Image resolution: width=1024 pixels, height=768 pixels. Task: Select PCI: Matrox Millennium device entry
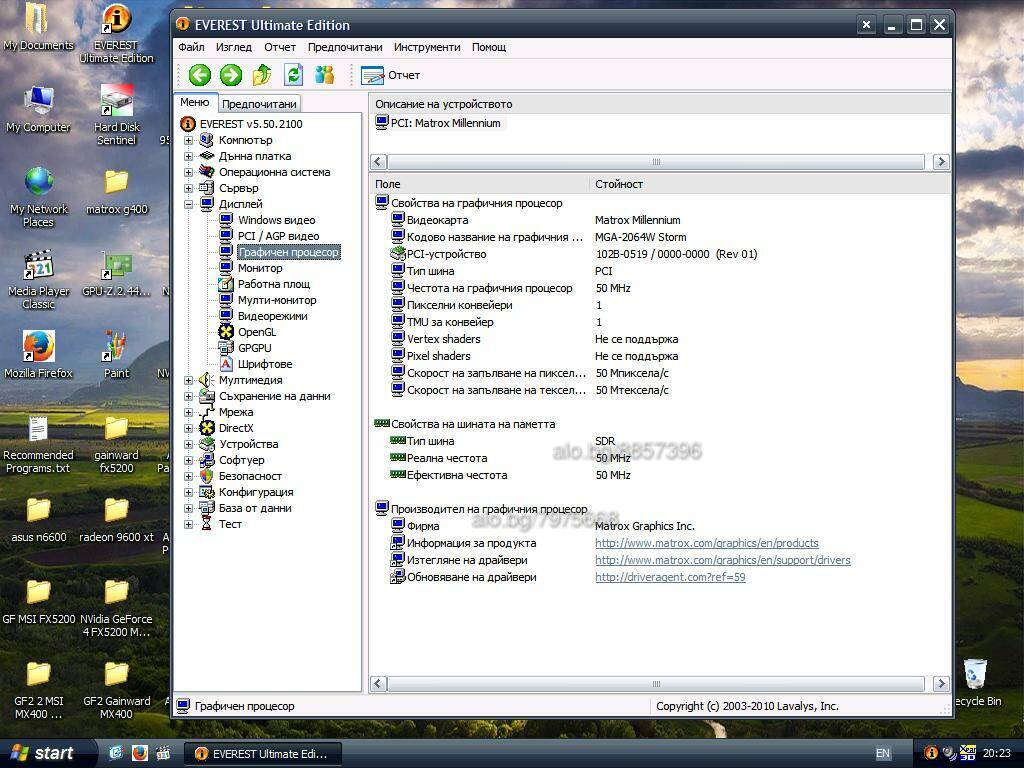[x=445, y=123]
